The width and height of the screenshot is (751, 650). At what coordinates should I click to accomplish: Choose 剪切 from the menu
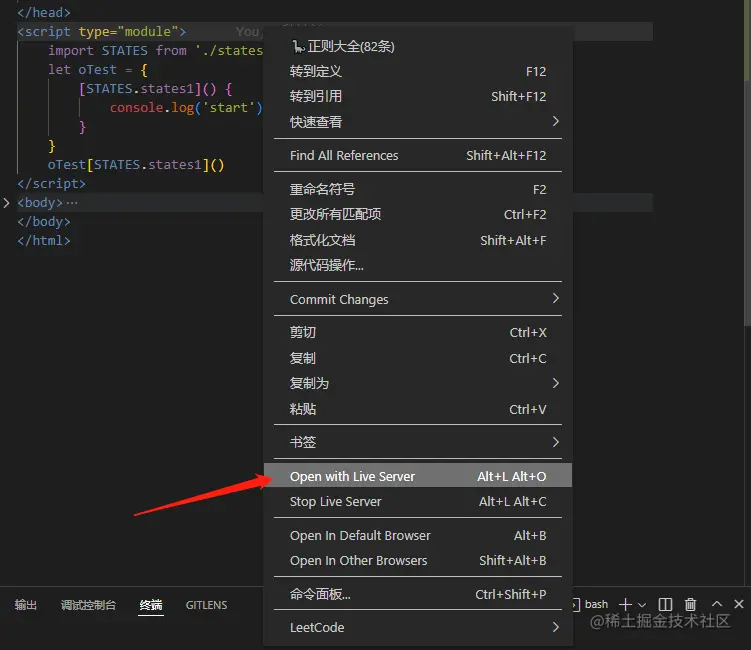pos(418,332)
